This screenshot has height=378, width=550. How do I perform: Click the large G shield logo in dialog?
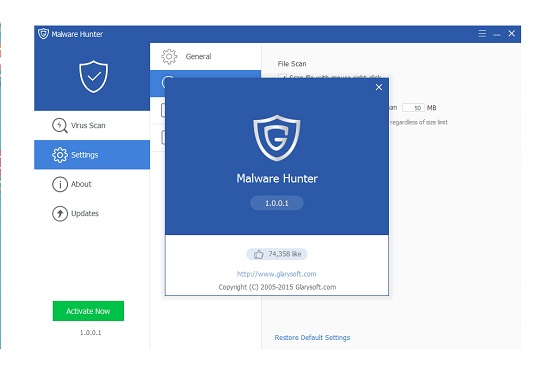277,138
